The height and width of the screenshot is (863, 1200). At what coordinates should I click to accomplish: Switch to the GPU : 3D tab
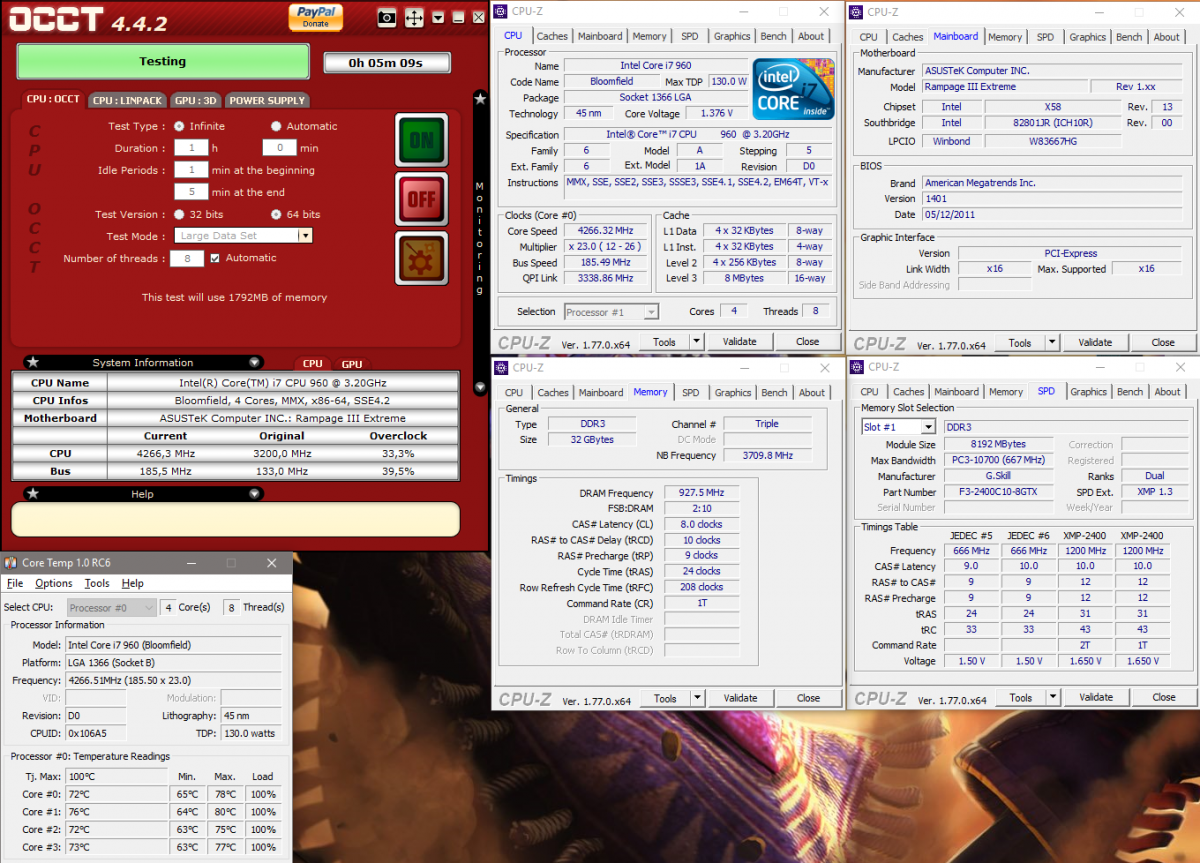196,101
